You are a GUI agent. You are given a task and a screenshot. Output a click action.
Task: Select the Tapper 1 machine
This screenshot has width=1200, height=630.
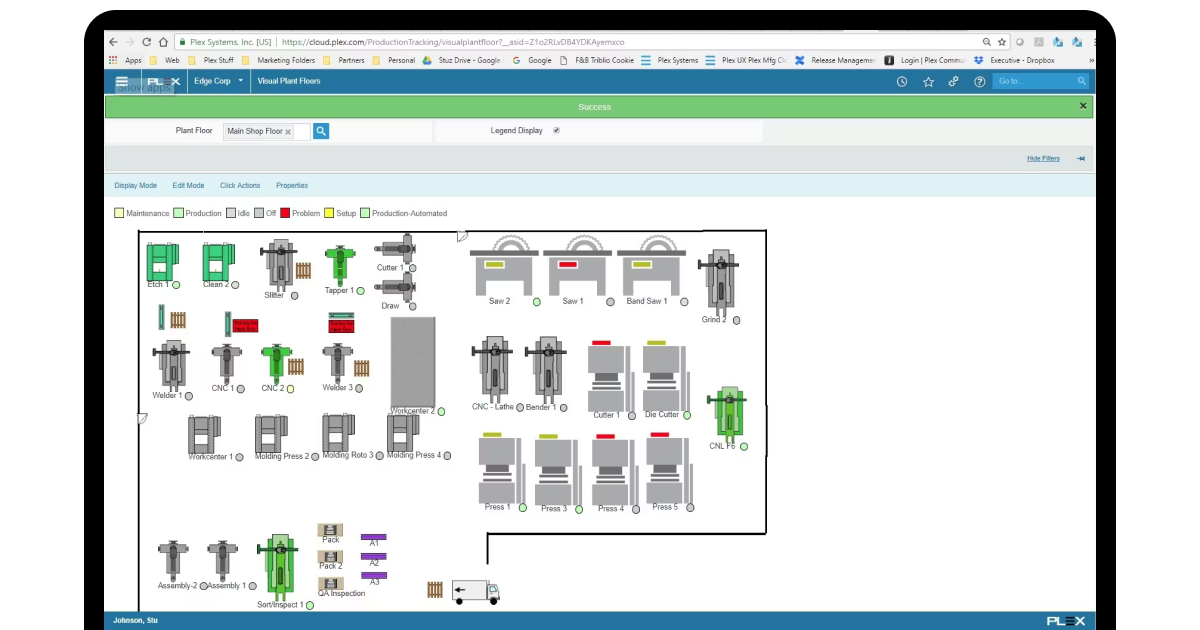tap(340, 265)
